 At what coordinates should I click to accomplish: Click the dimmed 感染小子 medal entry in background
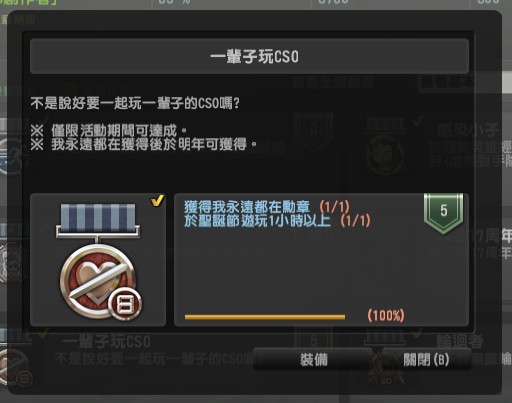468,129
